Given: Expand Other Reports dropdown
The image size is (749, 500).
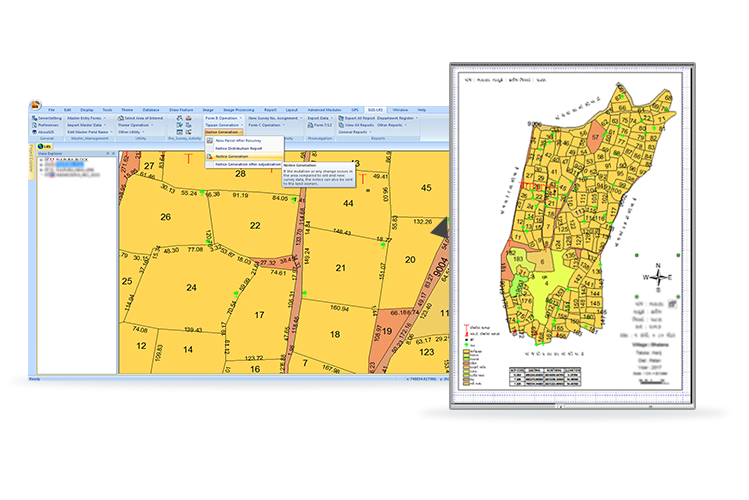Looking at the screenshot, I should coord(392,125).
